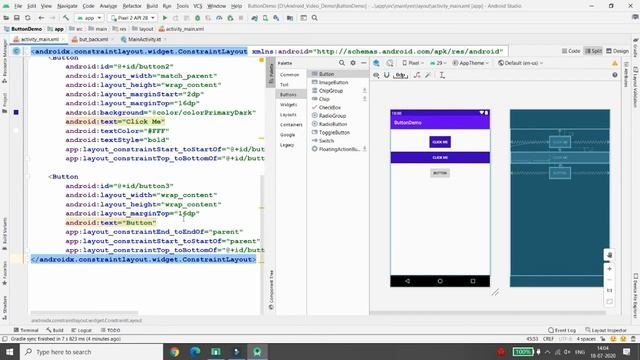Open Microsoft Edge from the taskbar

pos(195,352)
